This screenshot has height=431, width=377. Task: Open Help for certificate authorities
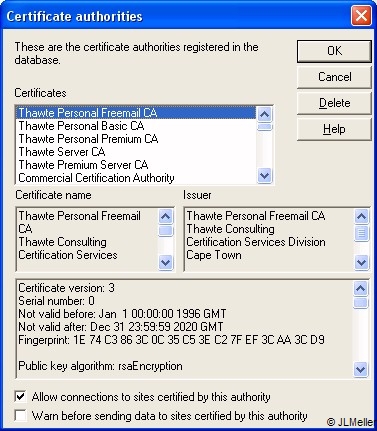tap(334, 129)
